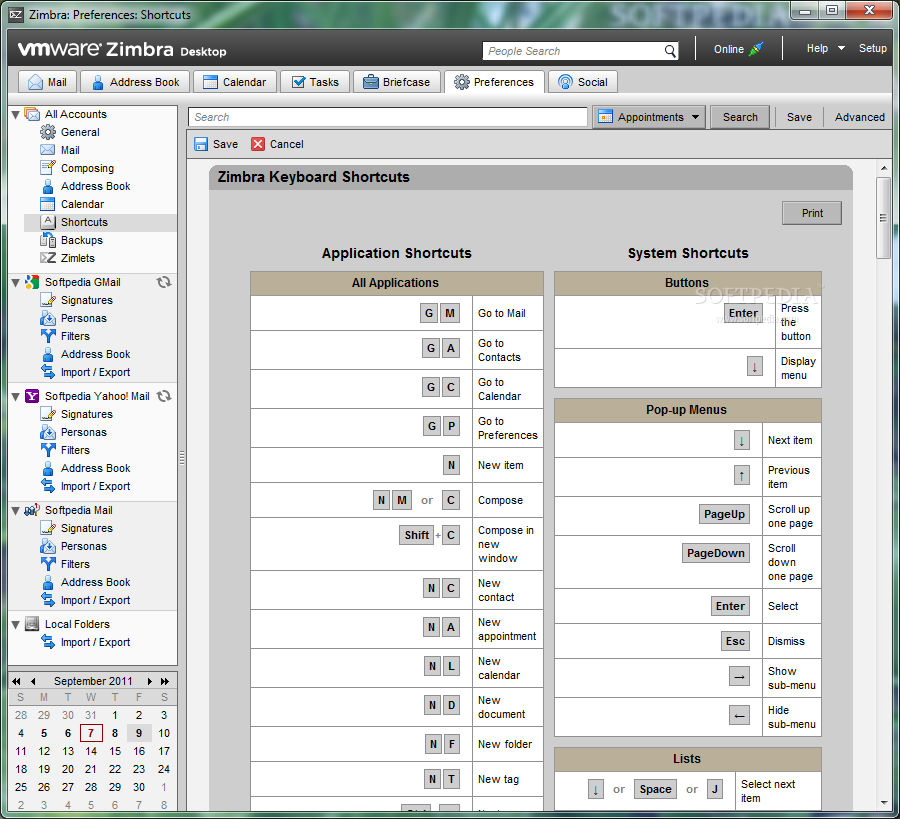The width and height of the screenshot is (900, 819).
Task: Click the Zimlets icon in sidebar
Action: (48, 258)
